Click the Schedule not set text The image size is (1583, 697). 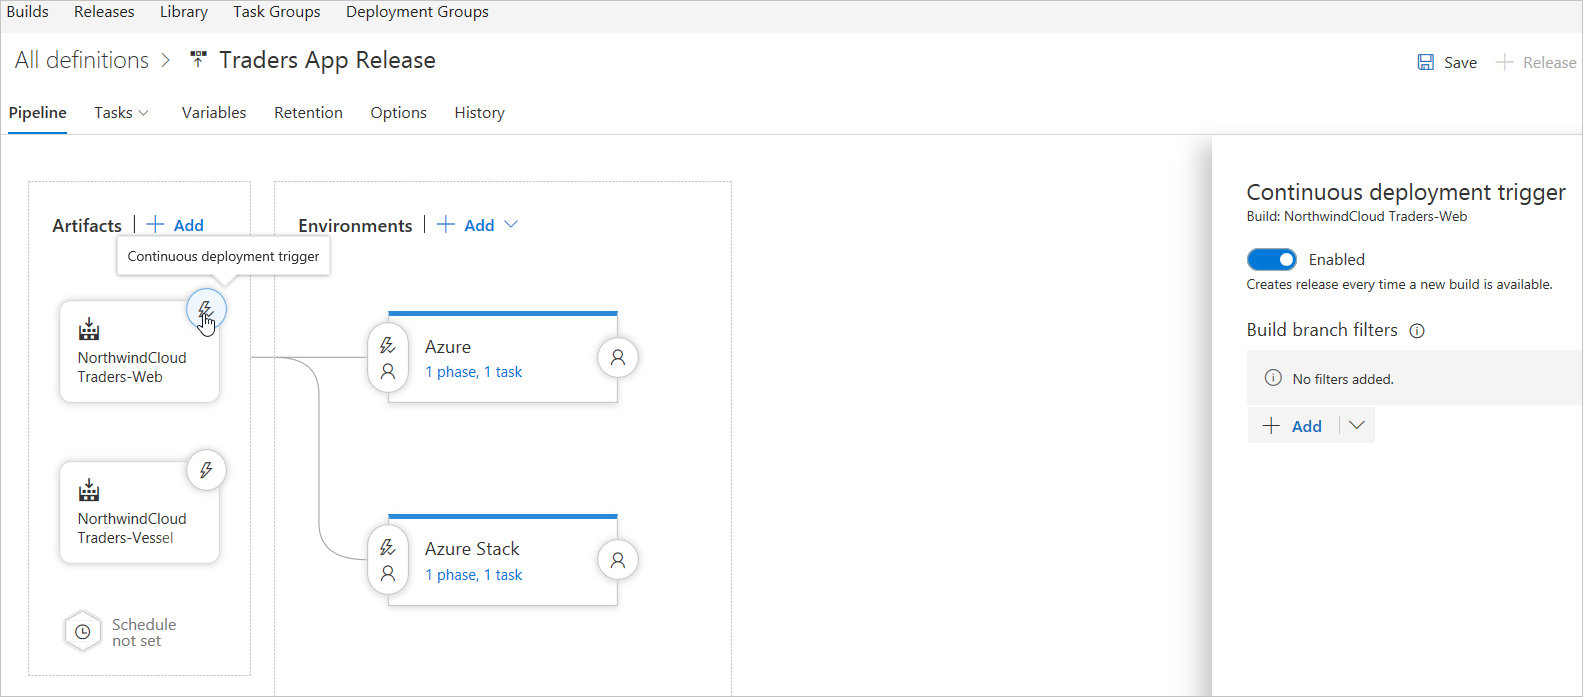144,632
